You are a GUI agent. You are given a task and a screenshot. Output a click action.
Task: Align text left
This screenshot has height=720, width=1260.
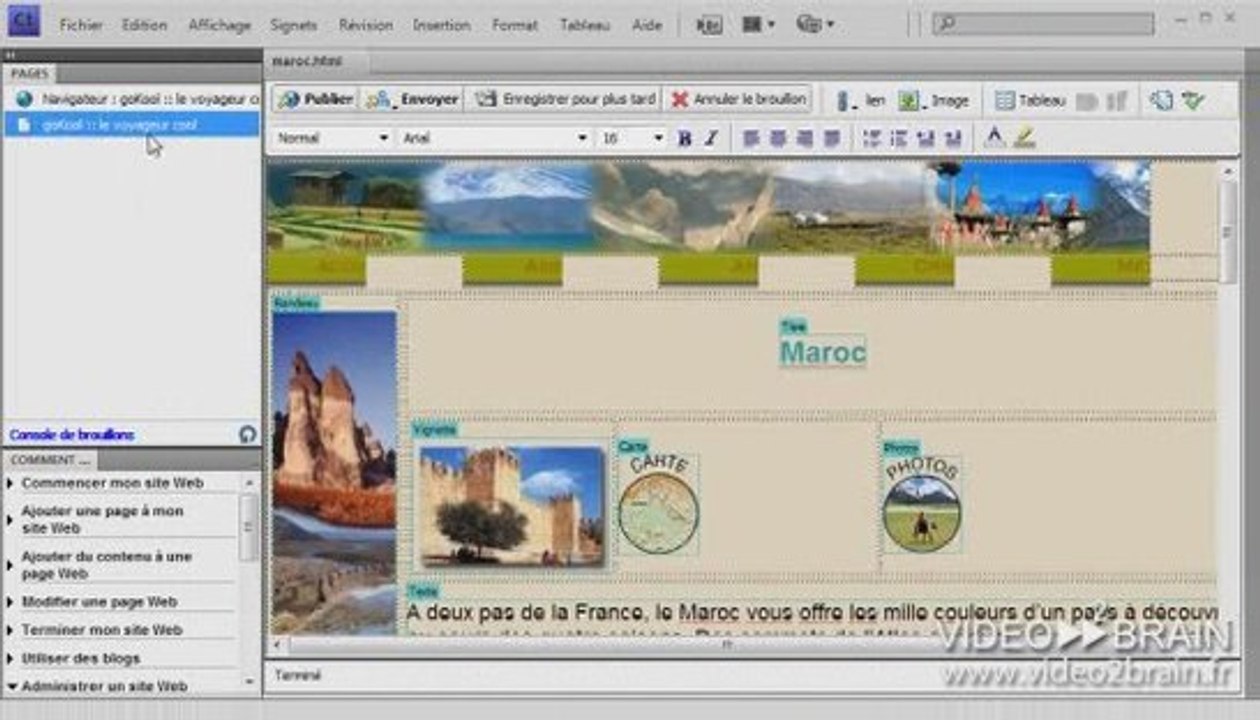click(752, 139)
